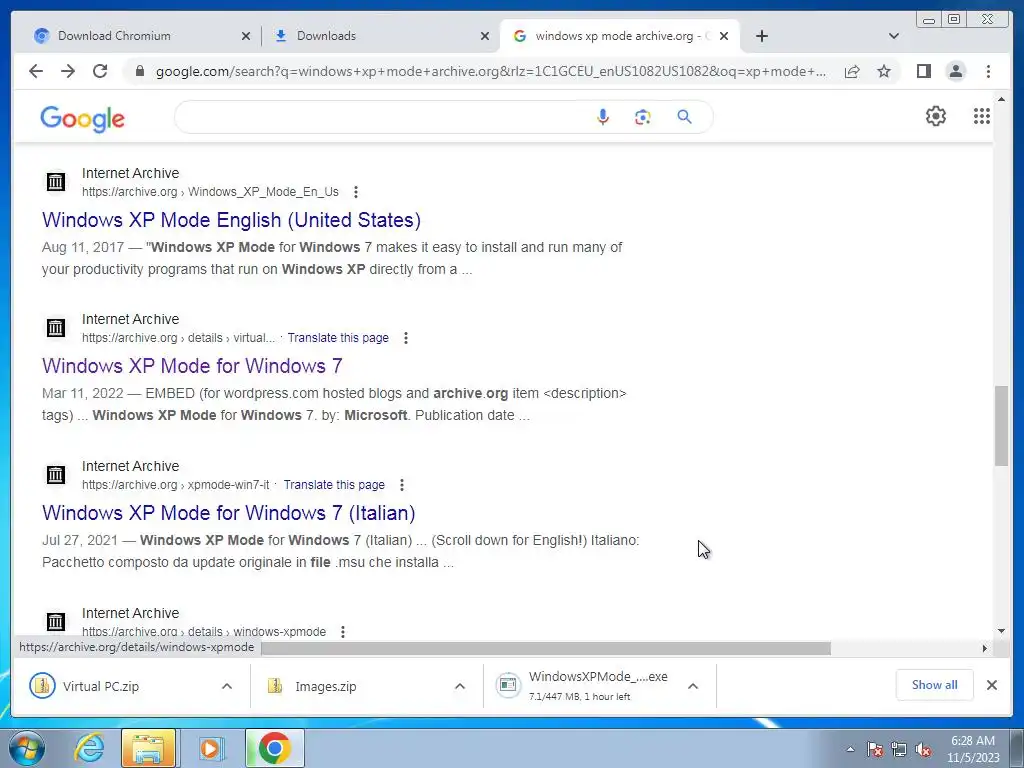Submit search with magnifier icon
This screenshot has height=768, width=1024.
click(x=684, y=117)
